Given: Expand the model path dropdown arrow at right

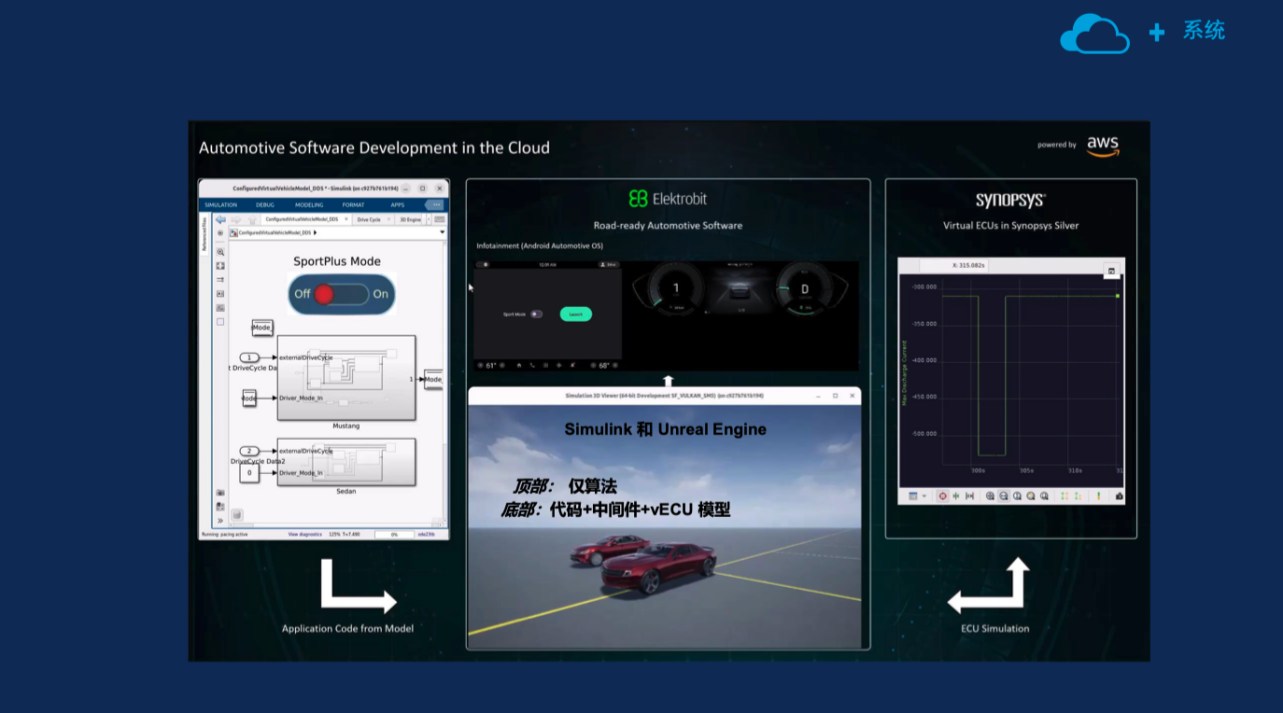Looking at the screenshot, I should click(442, 233).
